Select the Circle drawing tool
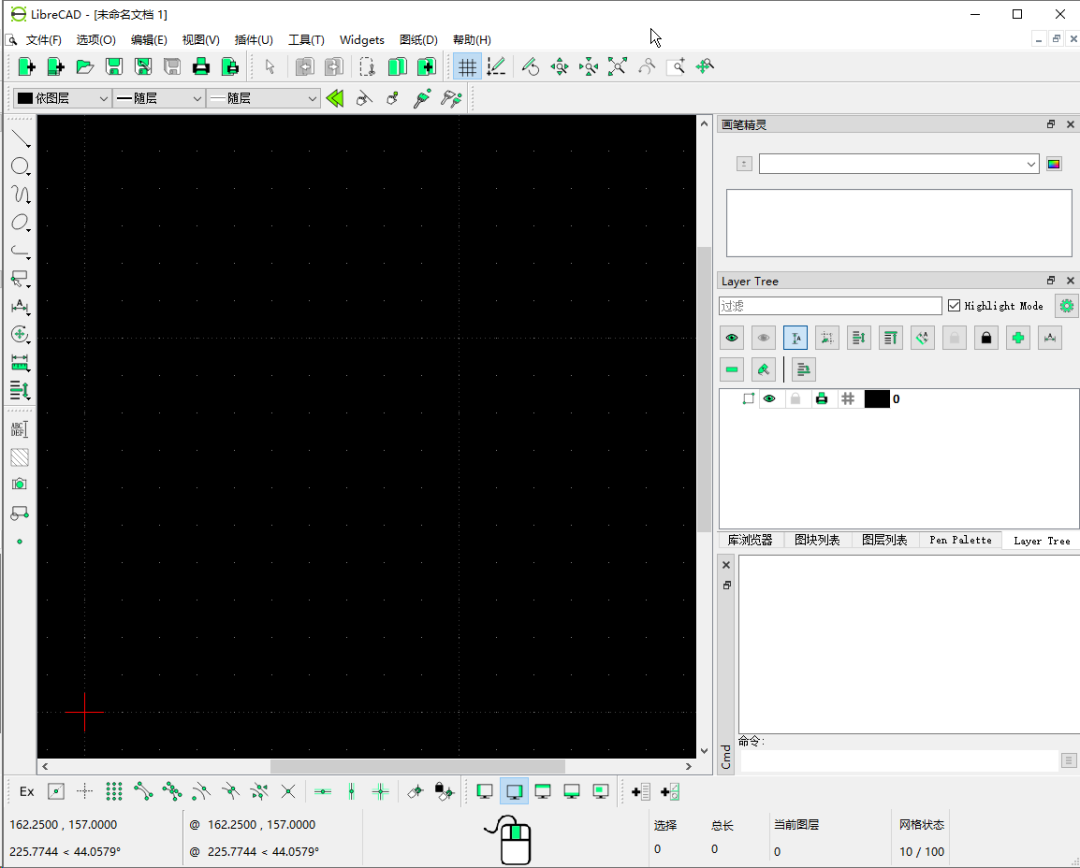Viewport: 1080px width, 868px height. (x=19, y=166)
